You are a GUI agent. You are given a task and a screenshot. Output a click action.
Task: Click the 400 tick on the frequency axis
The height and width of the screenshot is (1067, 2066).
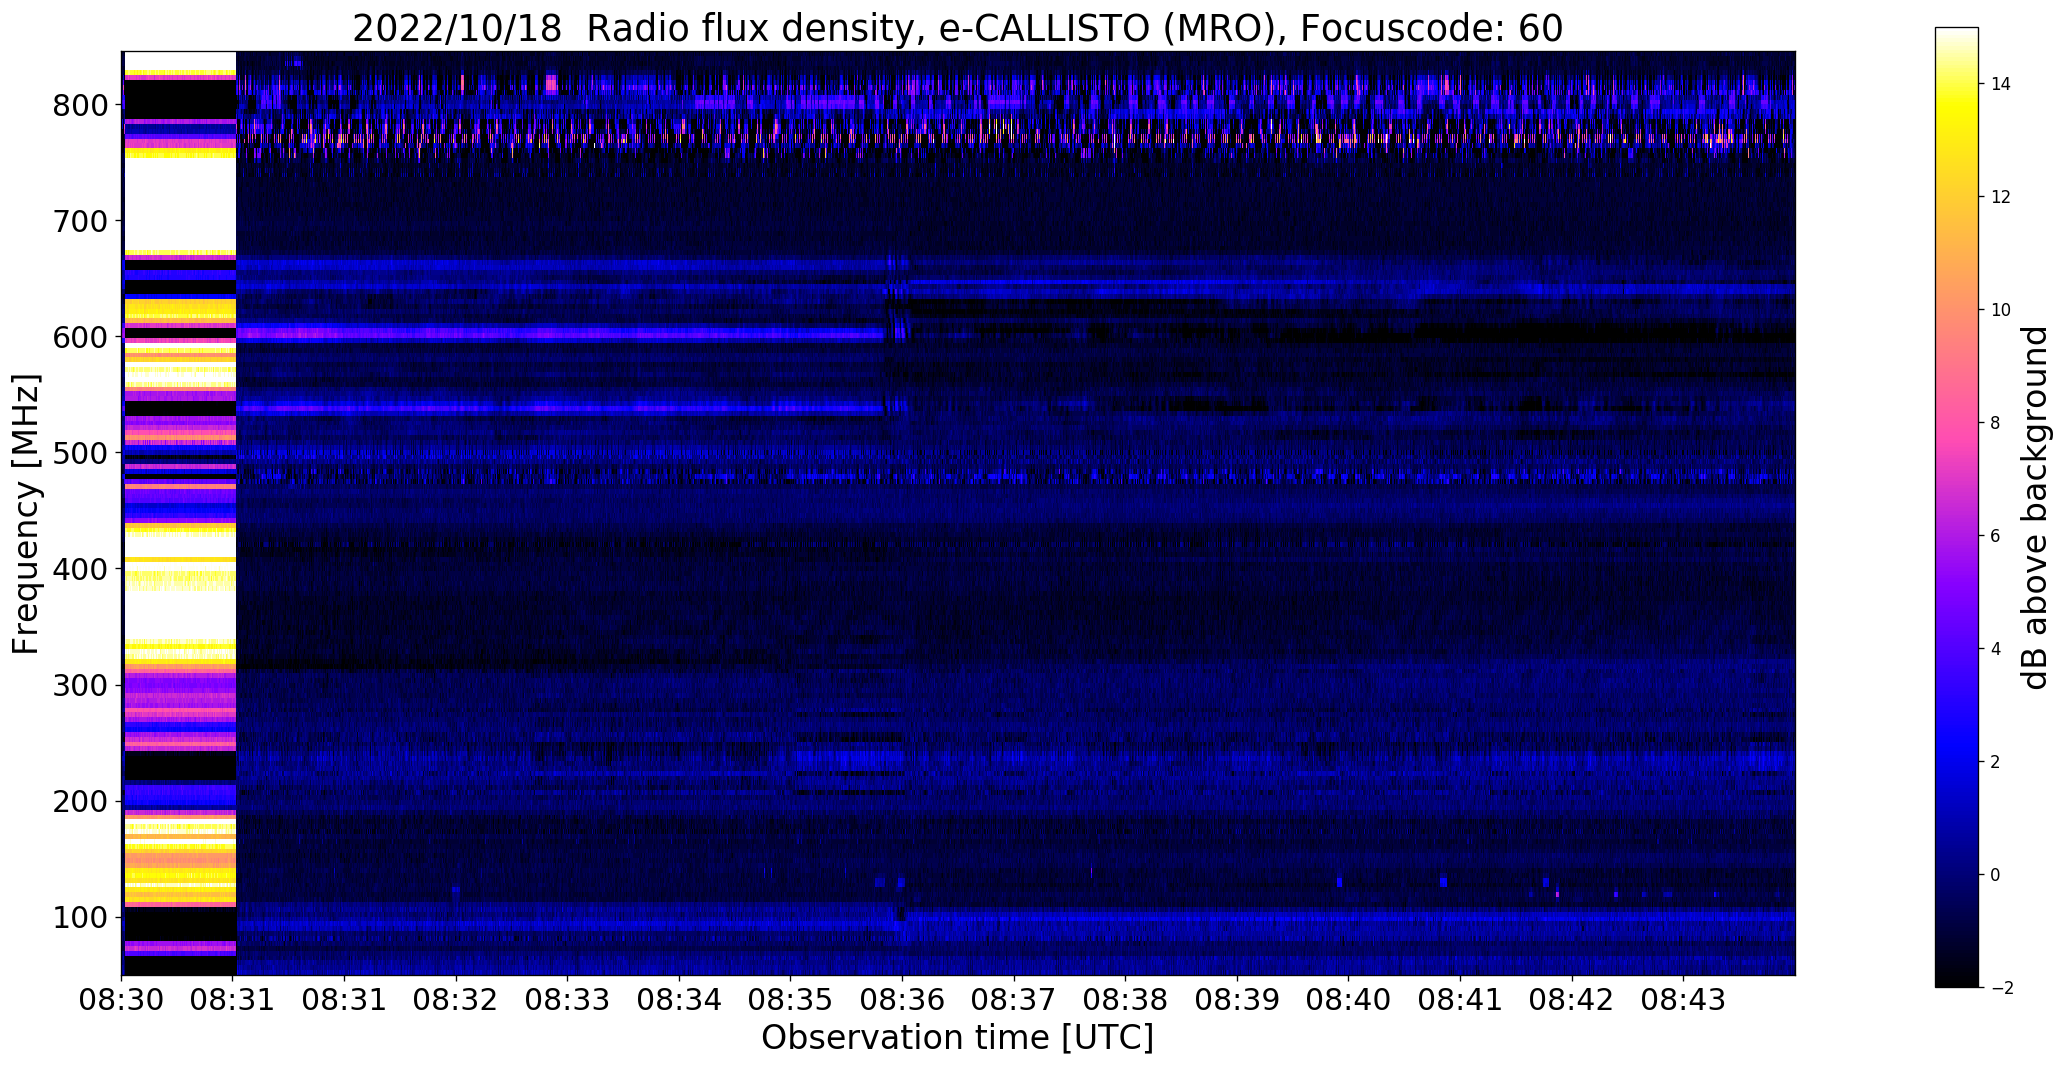coord(81,569)
